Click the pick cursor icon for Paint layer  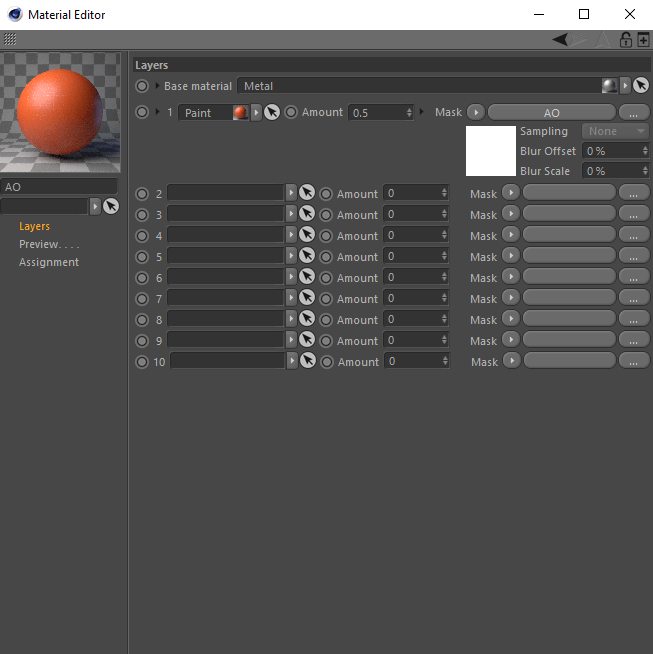pyautogui.click(x=272, y=112)
